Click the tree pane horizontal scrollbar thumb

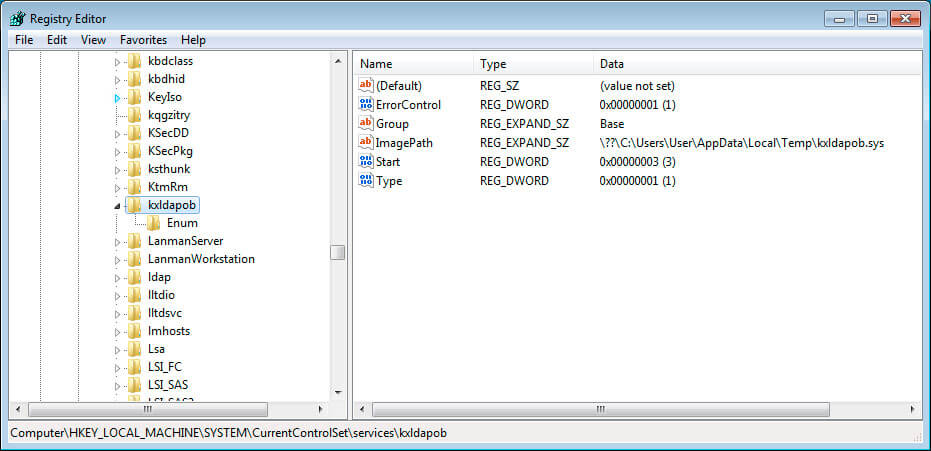(x=148, y=409)
